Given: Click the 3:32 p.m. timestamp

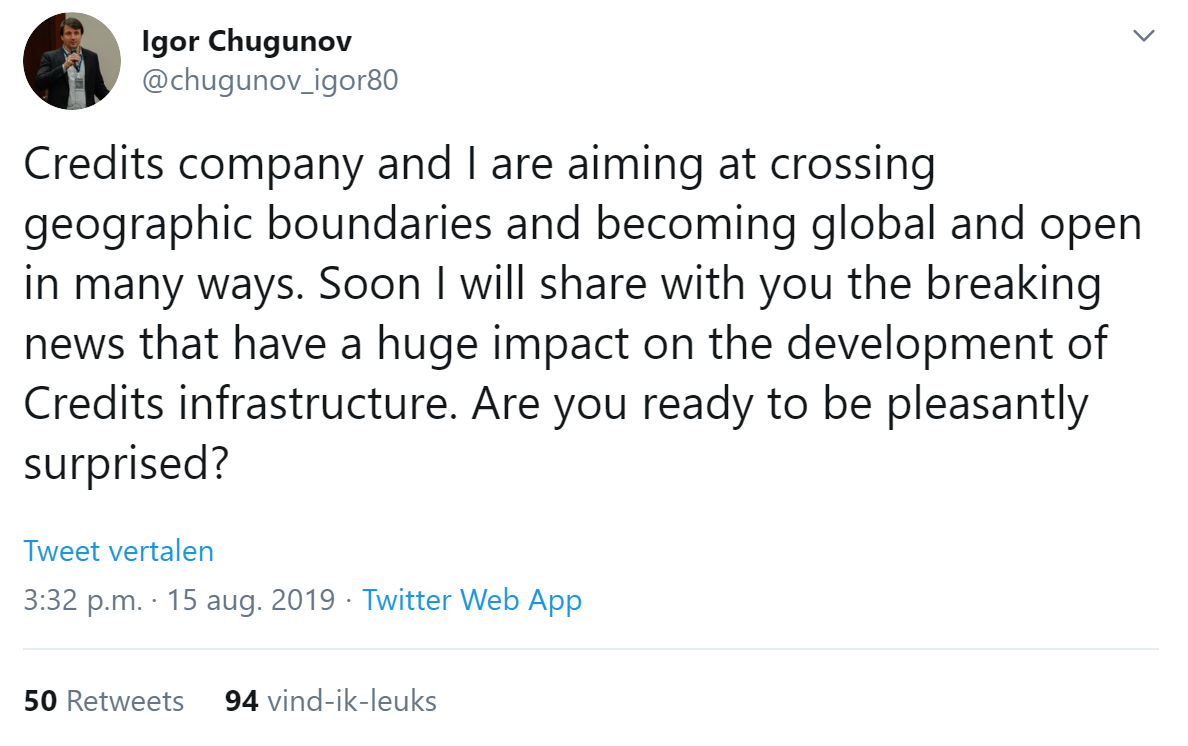Looking at the screenshot, I should (x=83, y=601).
